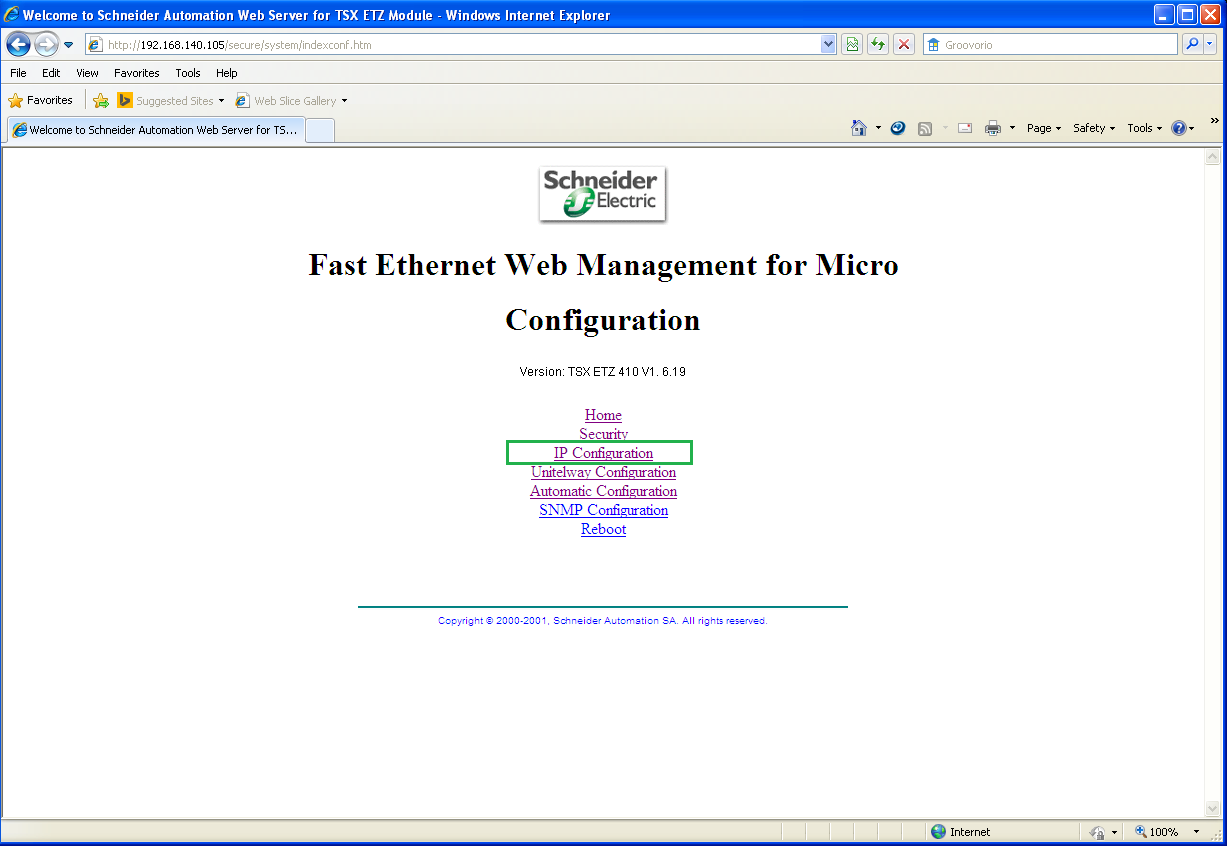
Task: Click the magnifier search button
Action: (x=1192, y=45)
